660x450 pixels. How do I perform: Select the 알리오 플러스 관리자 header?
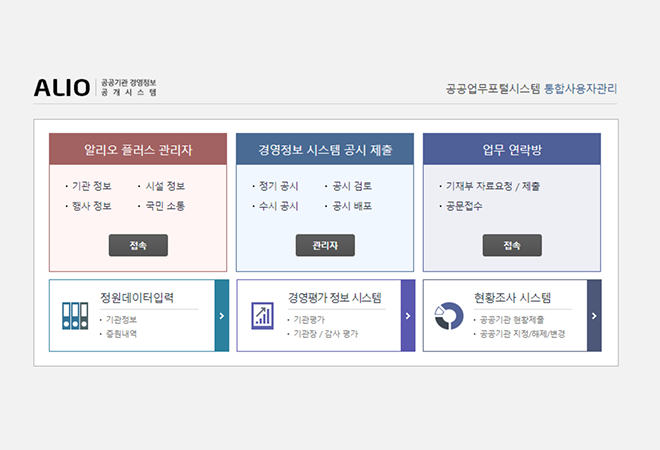tap(138, 150)
